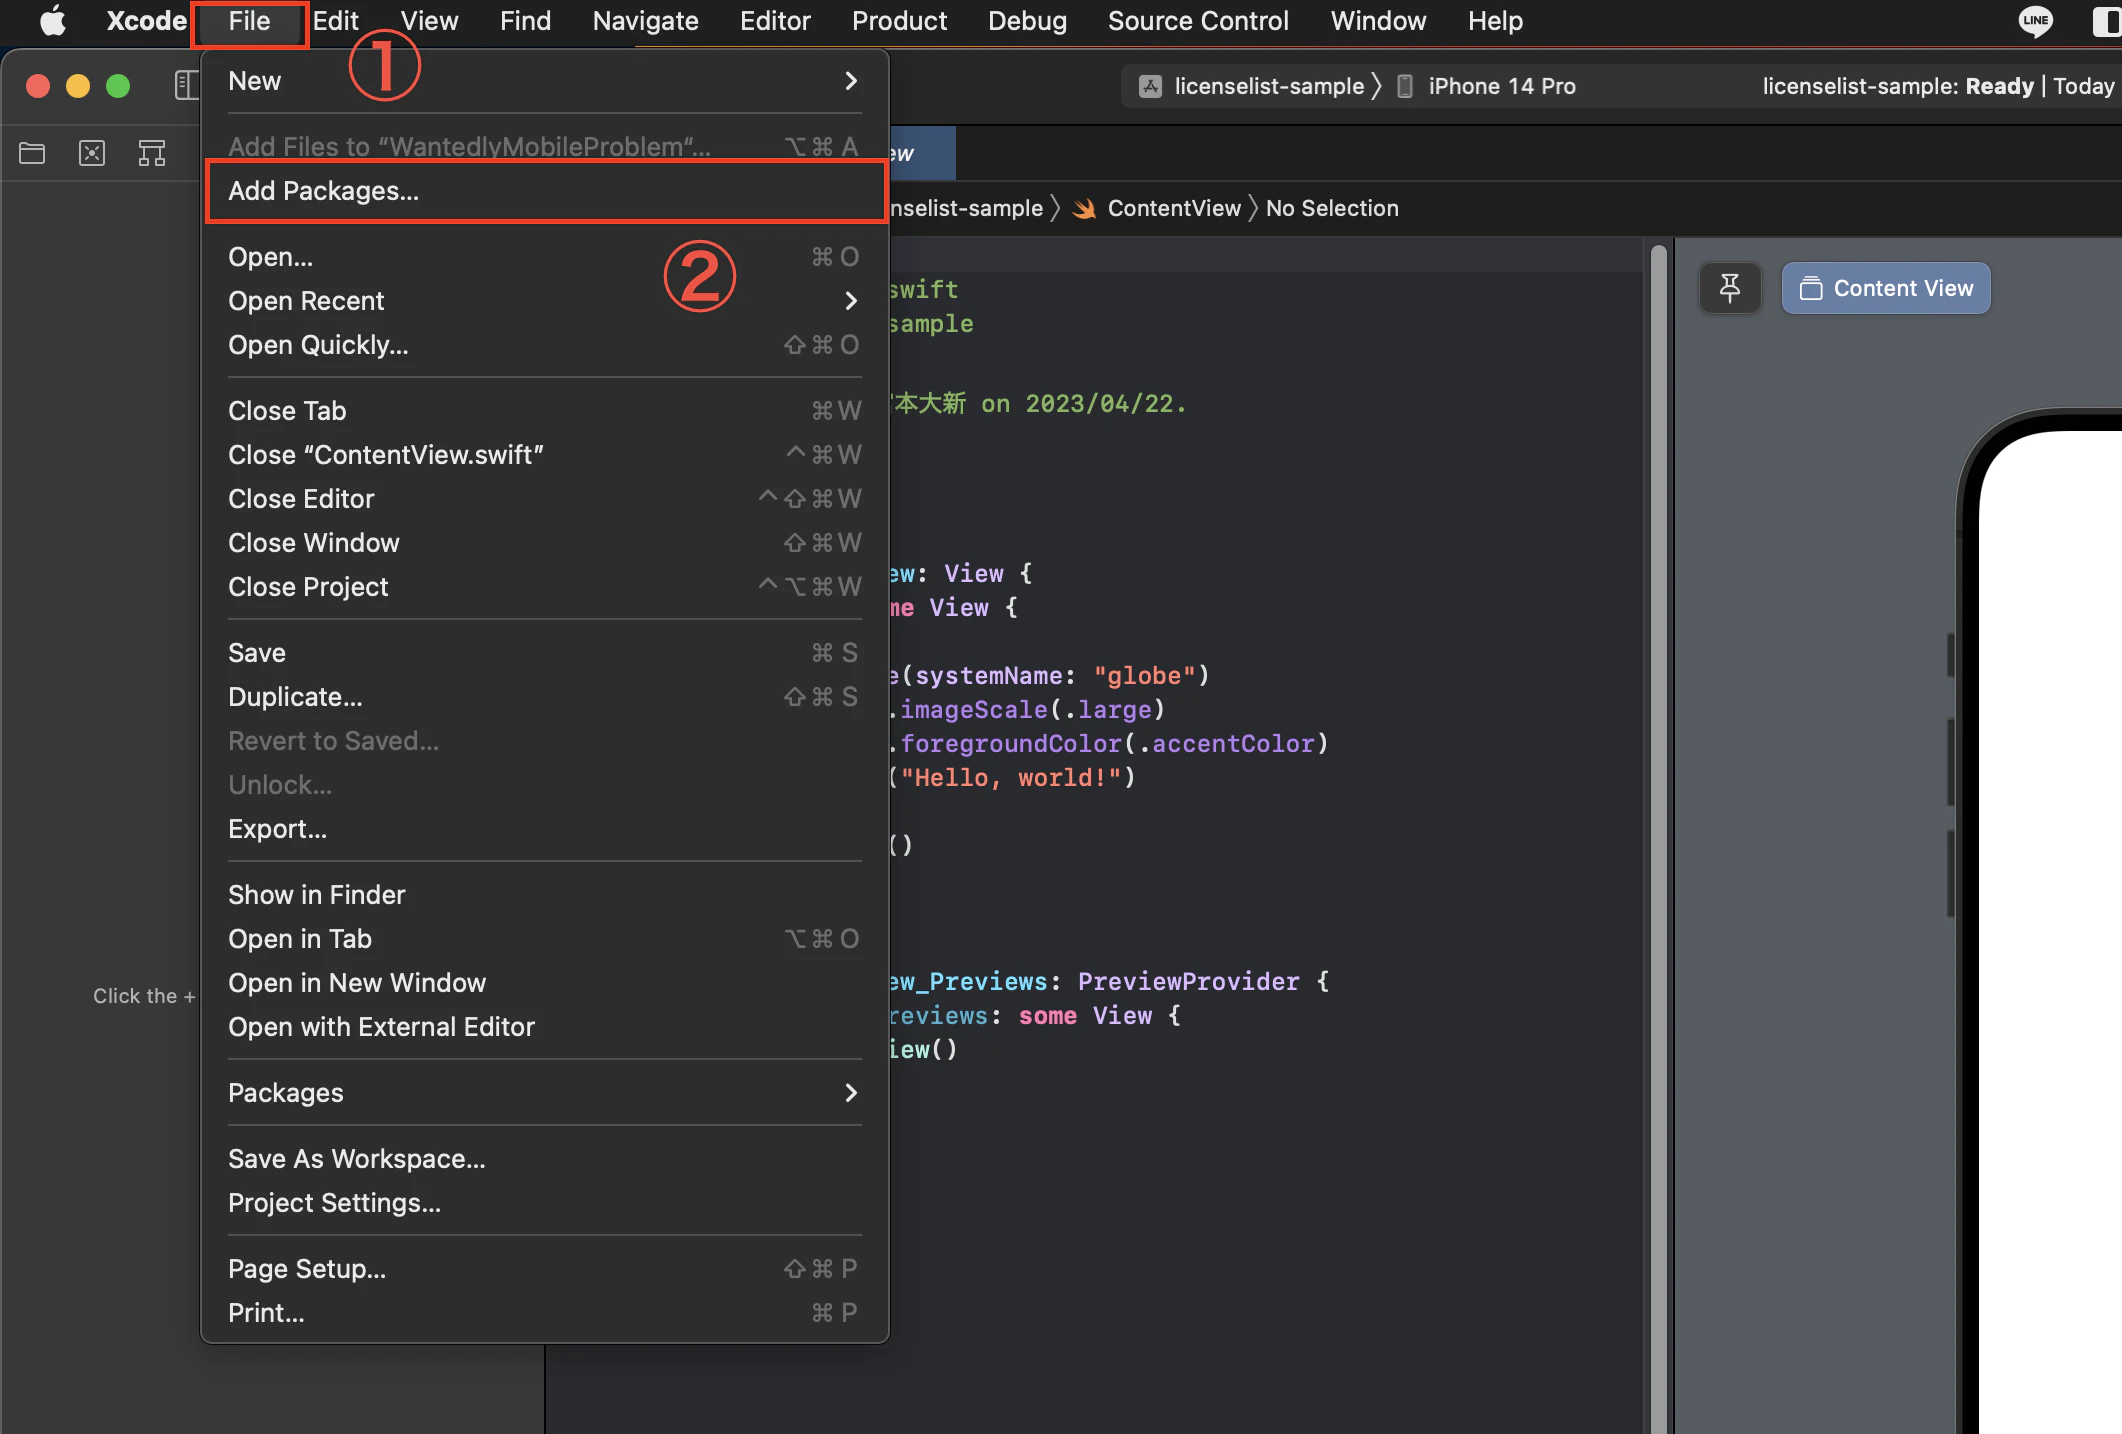Expand the New submenu arrow
This screenshot has width=2122, height=1434.
(851, 81)
